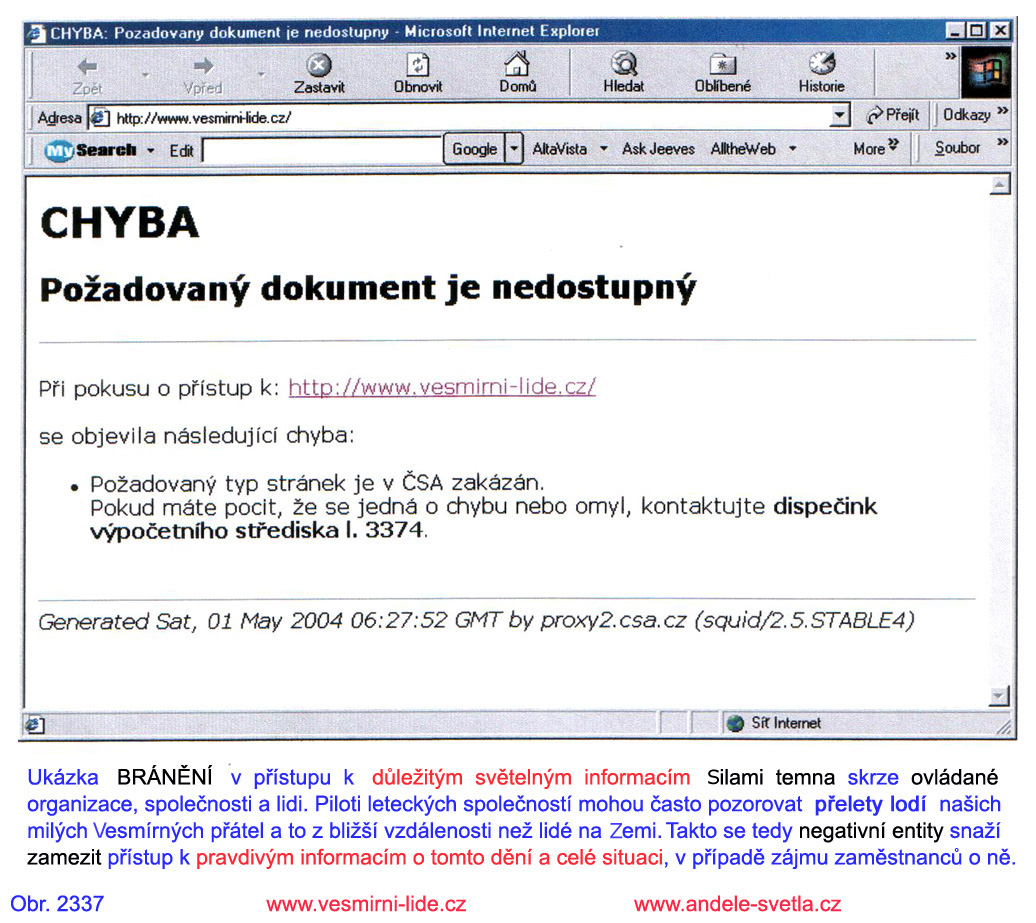
Task: Expand the More search options chevron
Action: point(875,149)
